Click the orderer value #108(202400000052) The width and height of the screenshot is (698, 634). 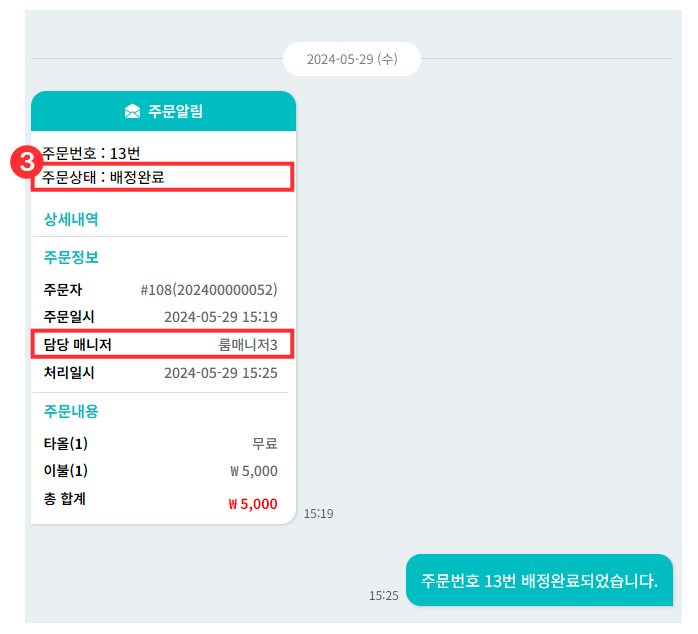[209, 290]
